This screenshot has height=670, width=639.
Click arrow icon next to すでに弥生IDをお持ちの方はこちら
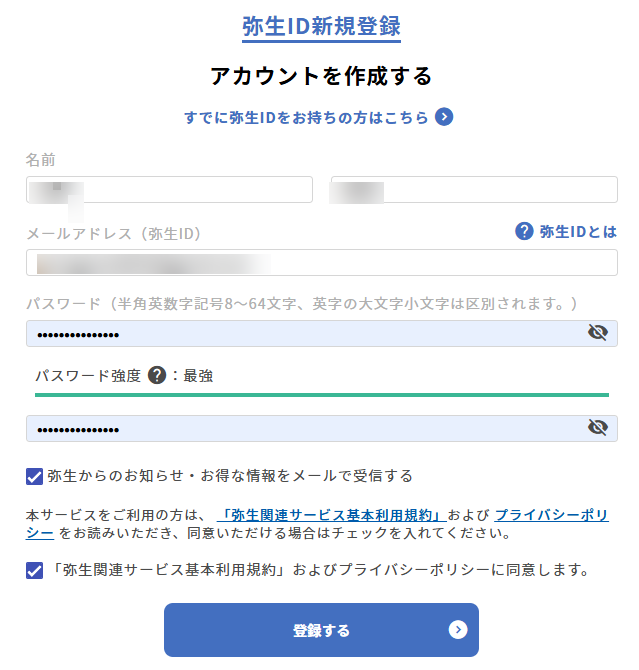(444, 117)
